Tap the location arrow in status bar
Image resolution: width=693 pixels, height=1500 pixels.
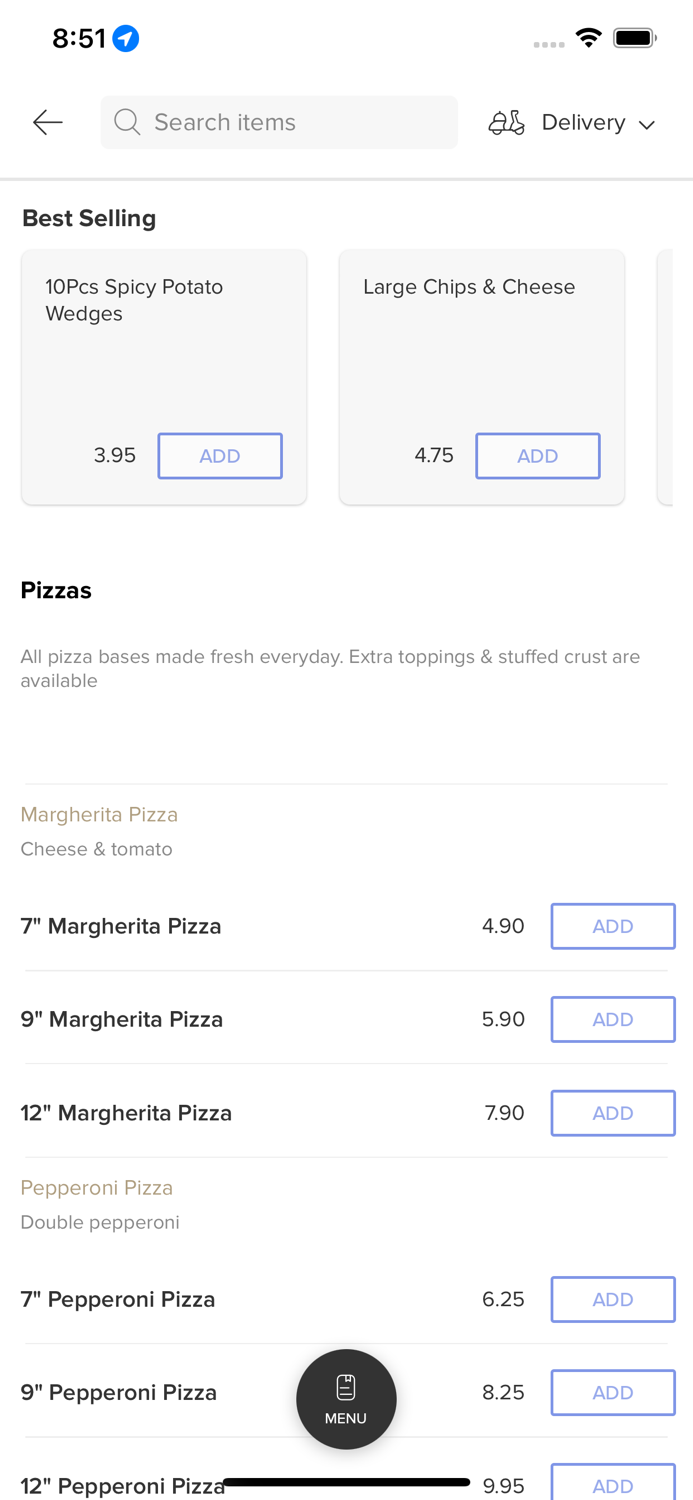pos(126,38)
